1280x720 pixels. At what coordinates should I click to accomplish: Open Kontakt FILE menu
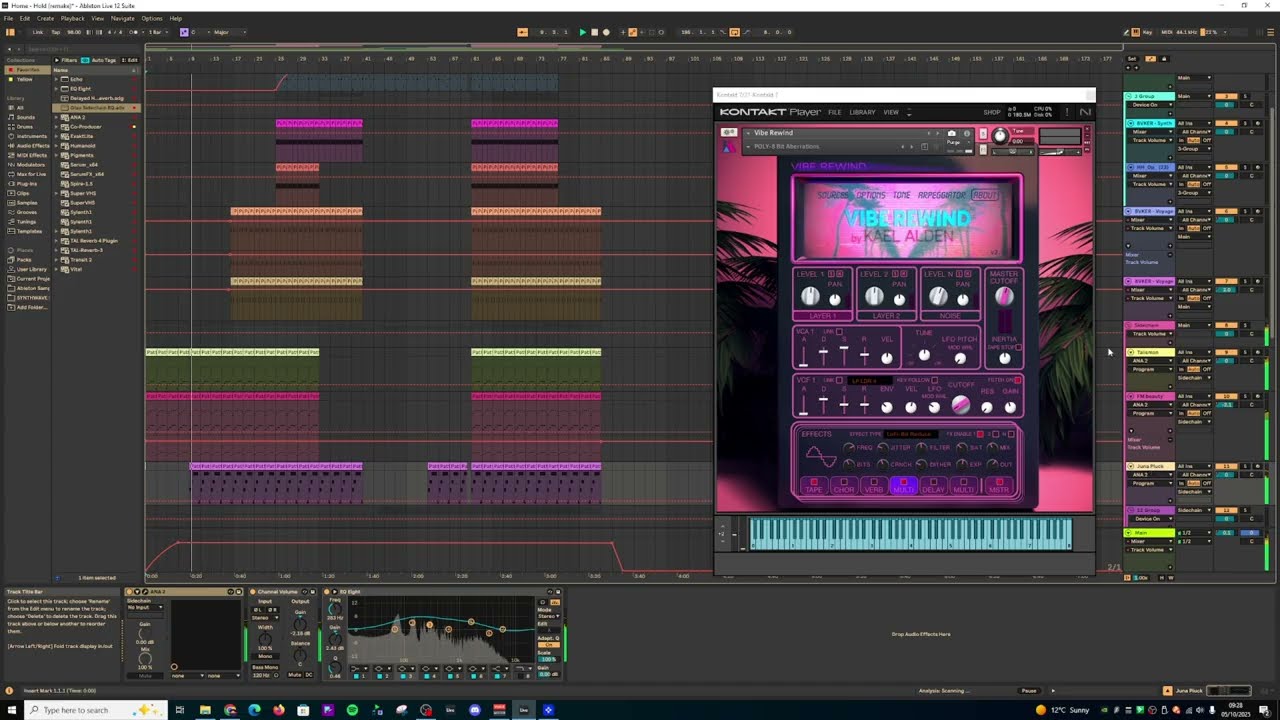(834, 112)
